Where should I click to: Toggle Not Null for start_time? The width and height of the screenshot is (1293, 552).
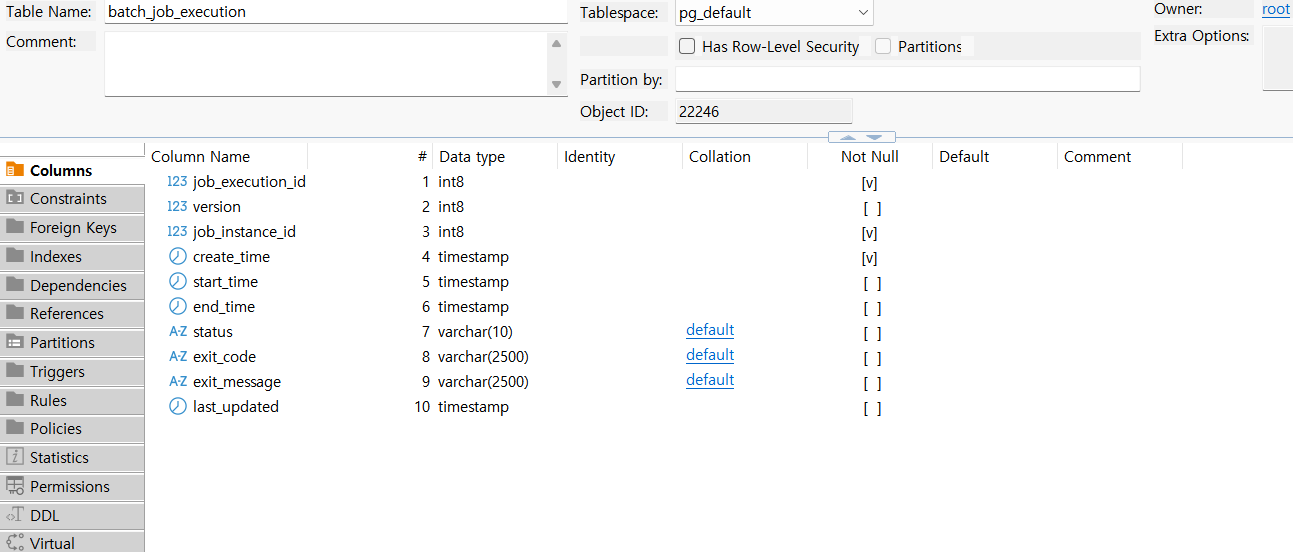point(872,283)
